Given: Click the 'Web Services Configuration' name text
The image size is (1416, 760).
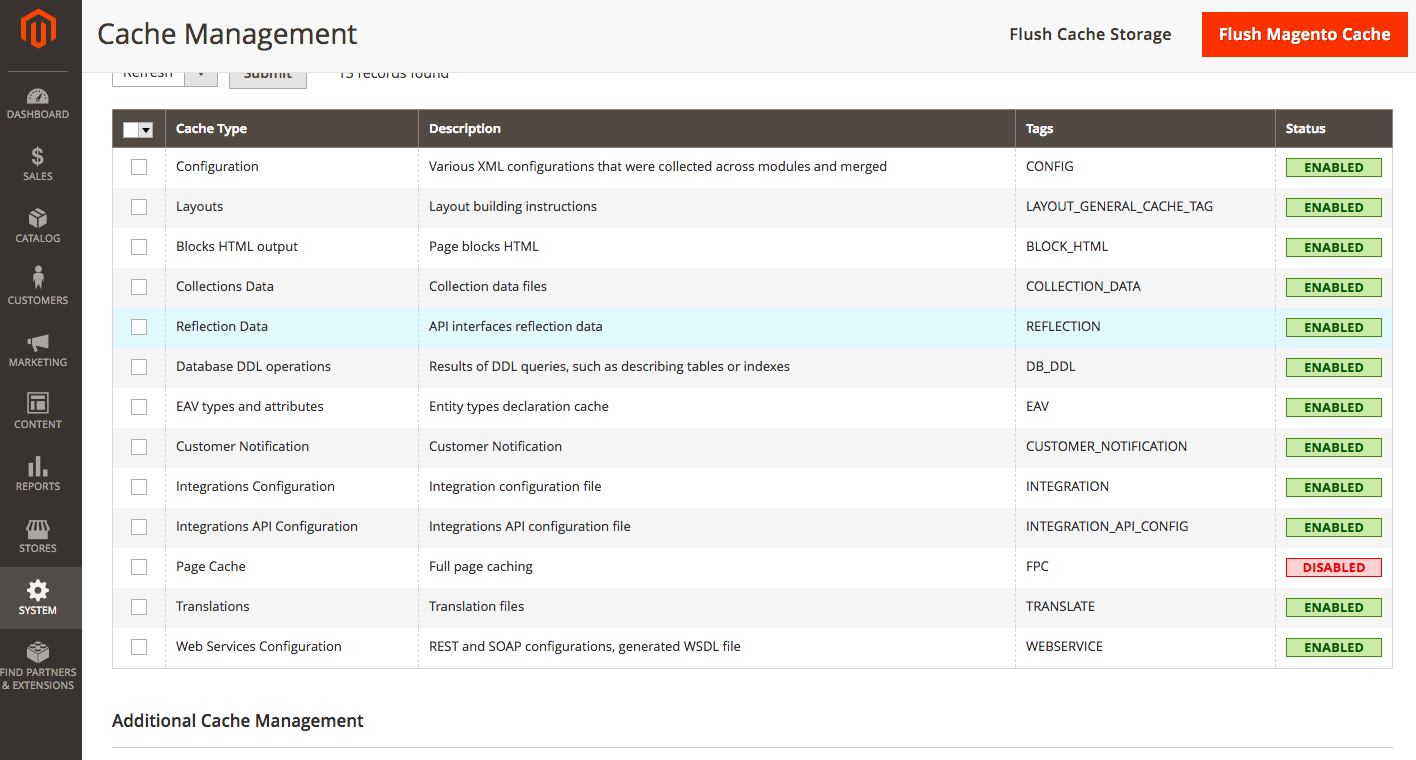Looking at the screenshot, I should [x=259, y=646].
